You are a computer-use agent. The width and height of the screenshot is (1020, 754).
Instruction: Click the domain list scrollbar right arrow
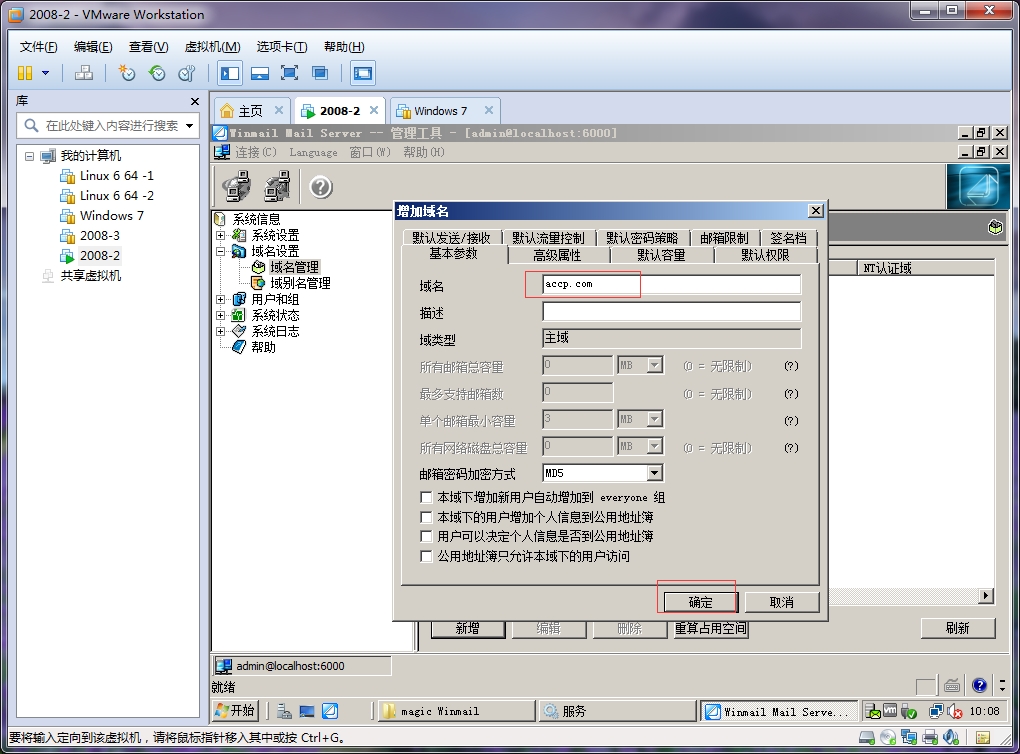pos(986,596)
